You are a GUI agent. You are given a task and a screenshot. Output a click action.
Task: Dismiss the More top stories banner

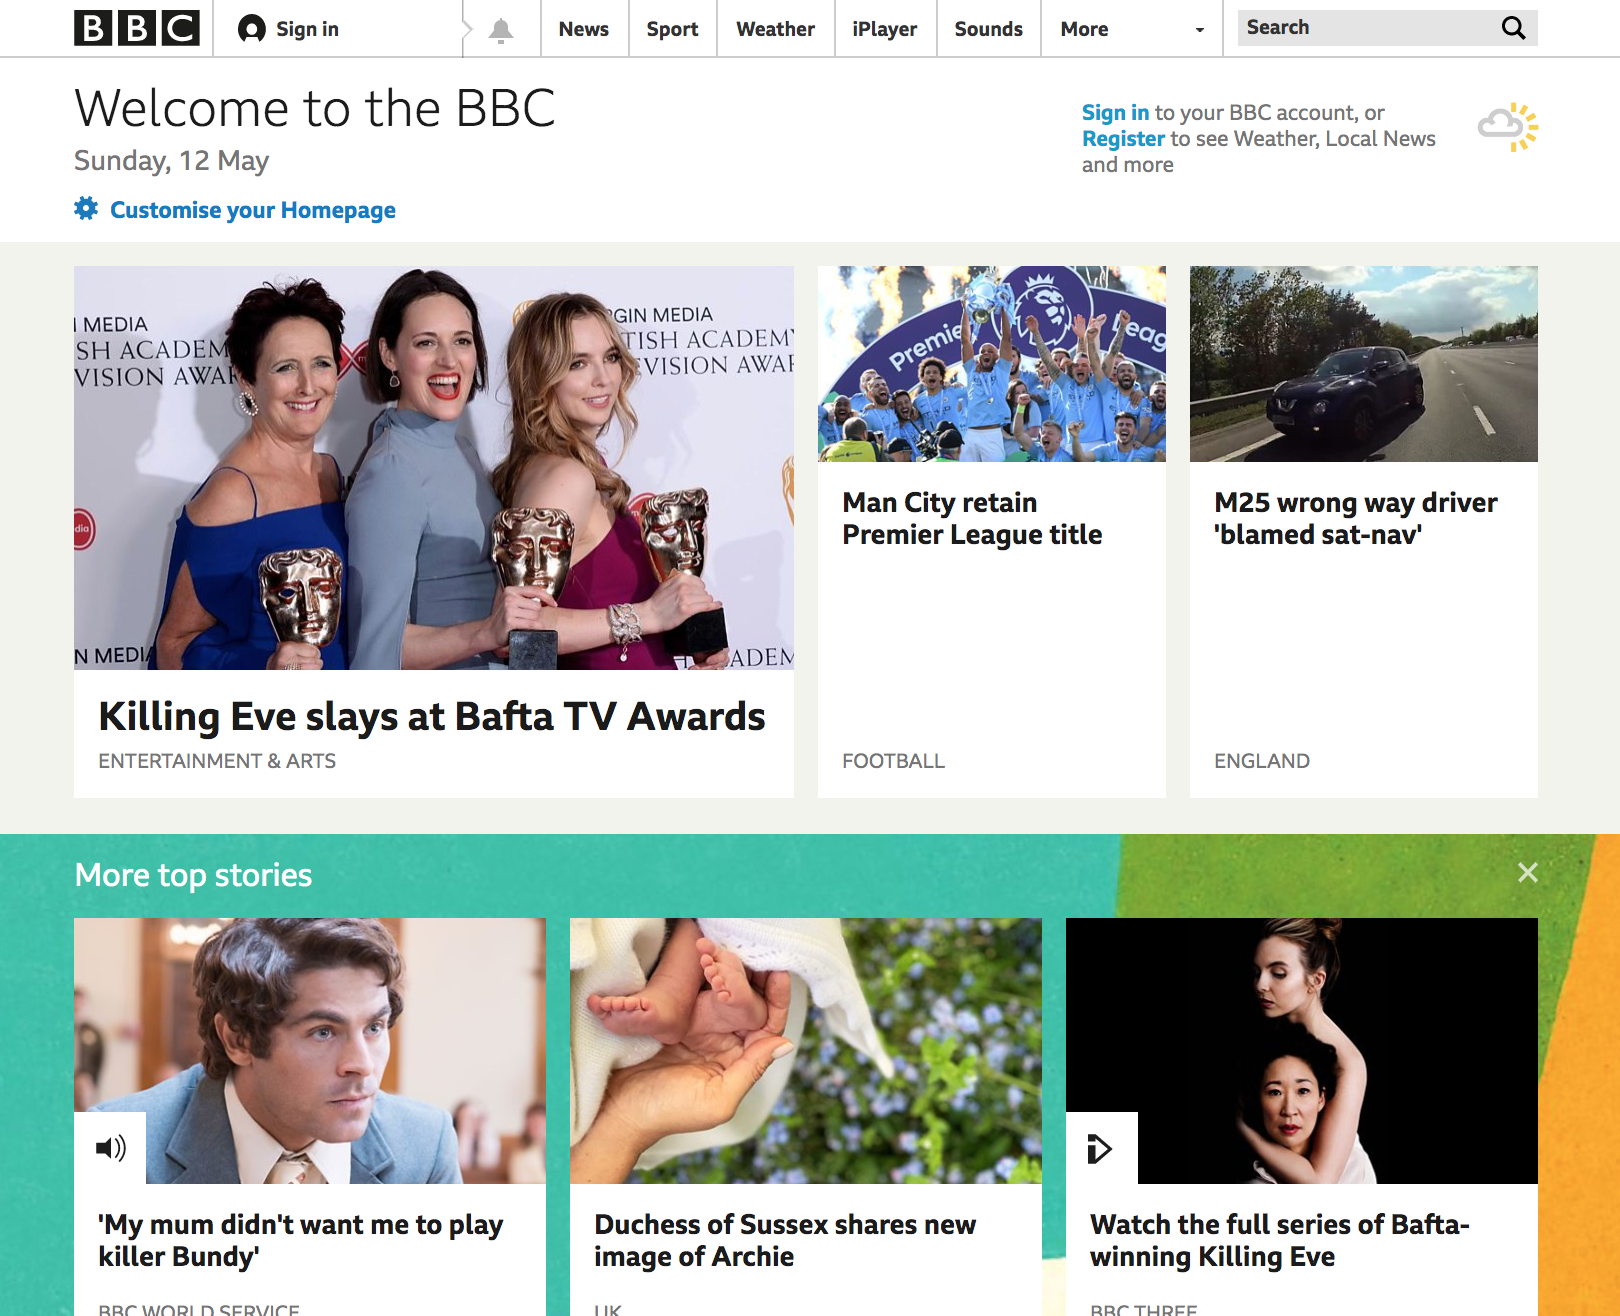pos(1529,872)
